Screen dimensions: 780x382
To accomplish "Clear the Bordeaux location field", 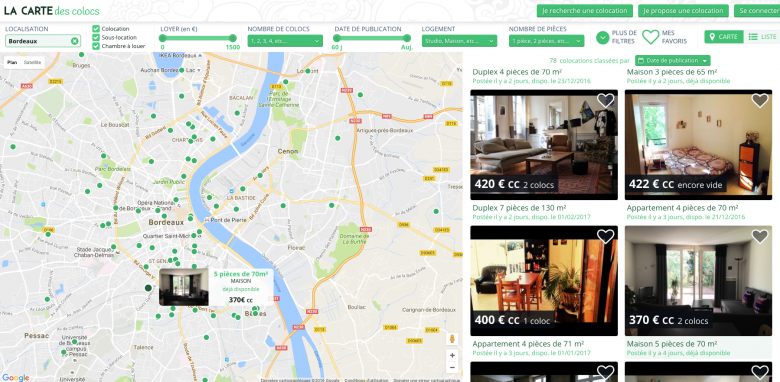I will tap(74, 41).
